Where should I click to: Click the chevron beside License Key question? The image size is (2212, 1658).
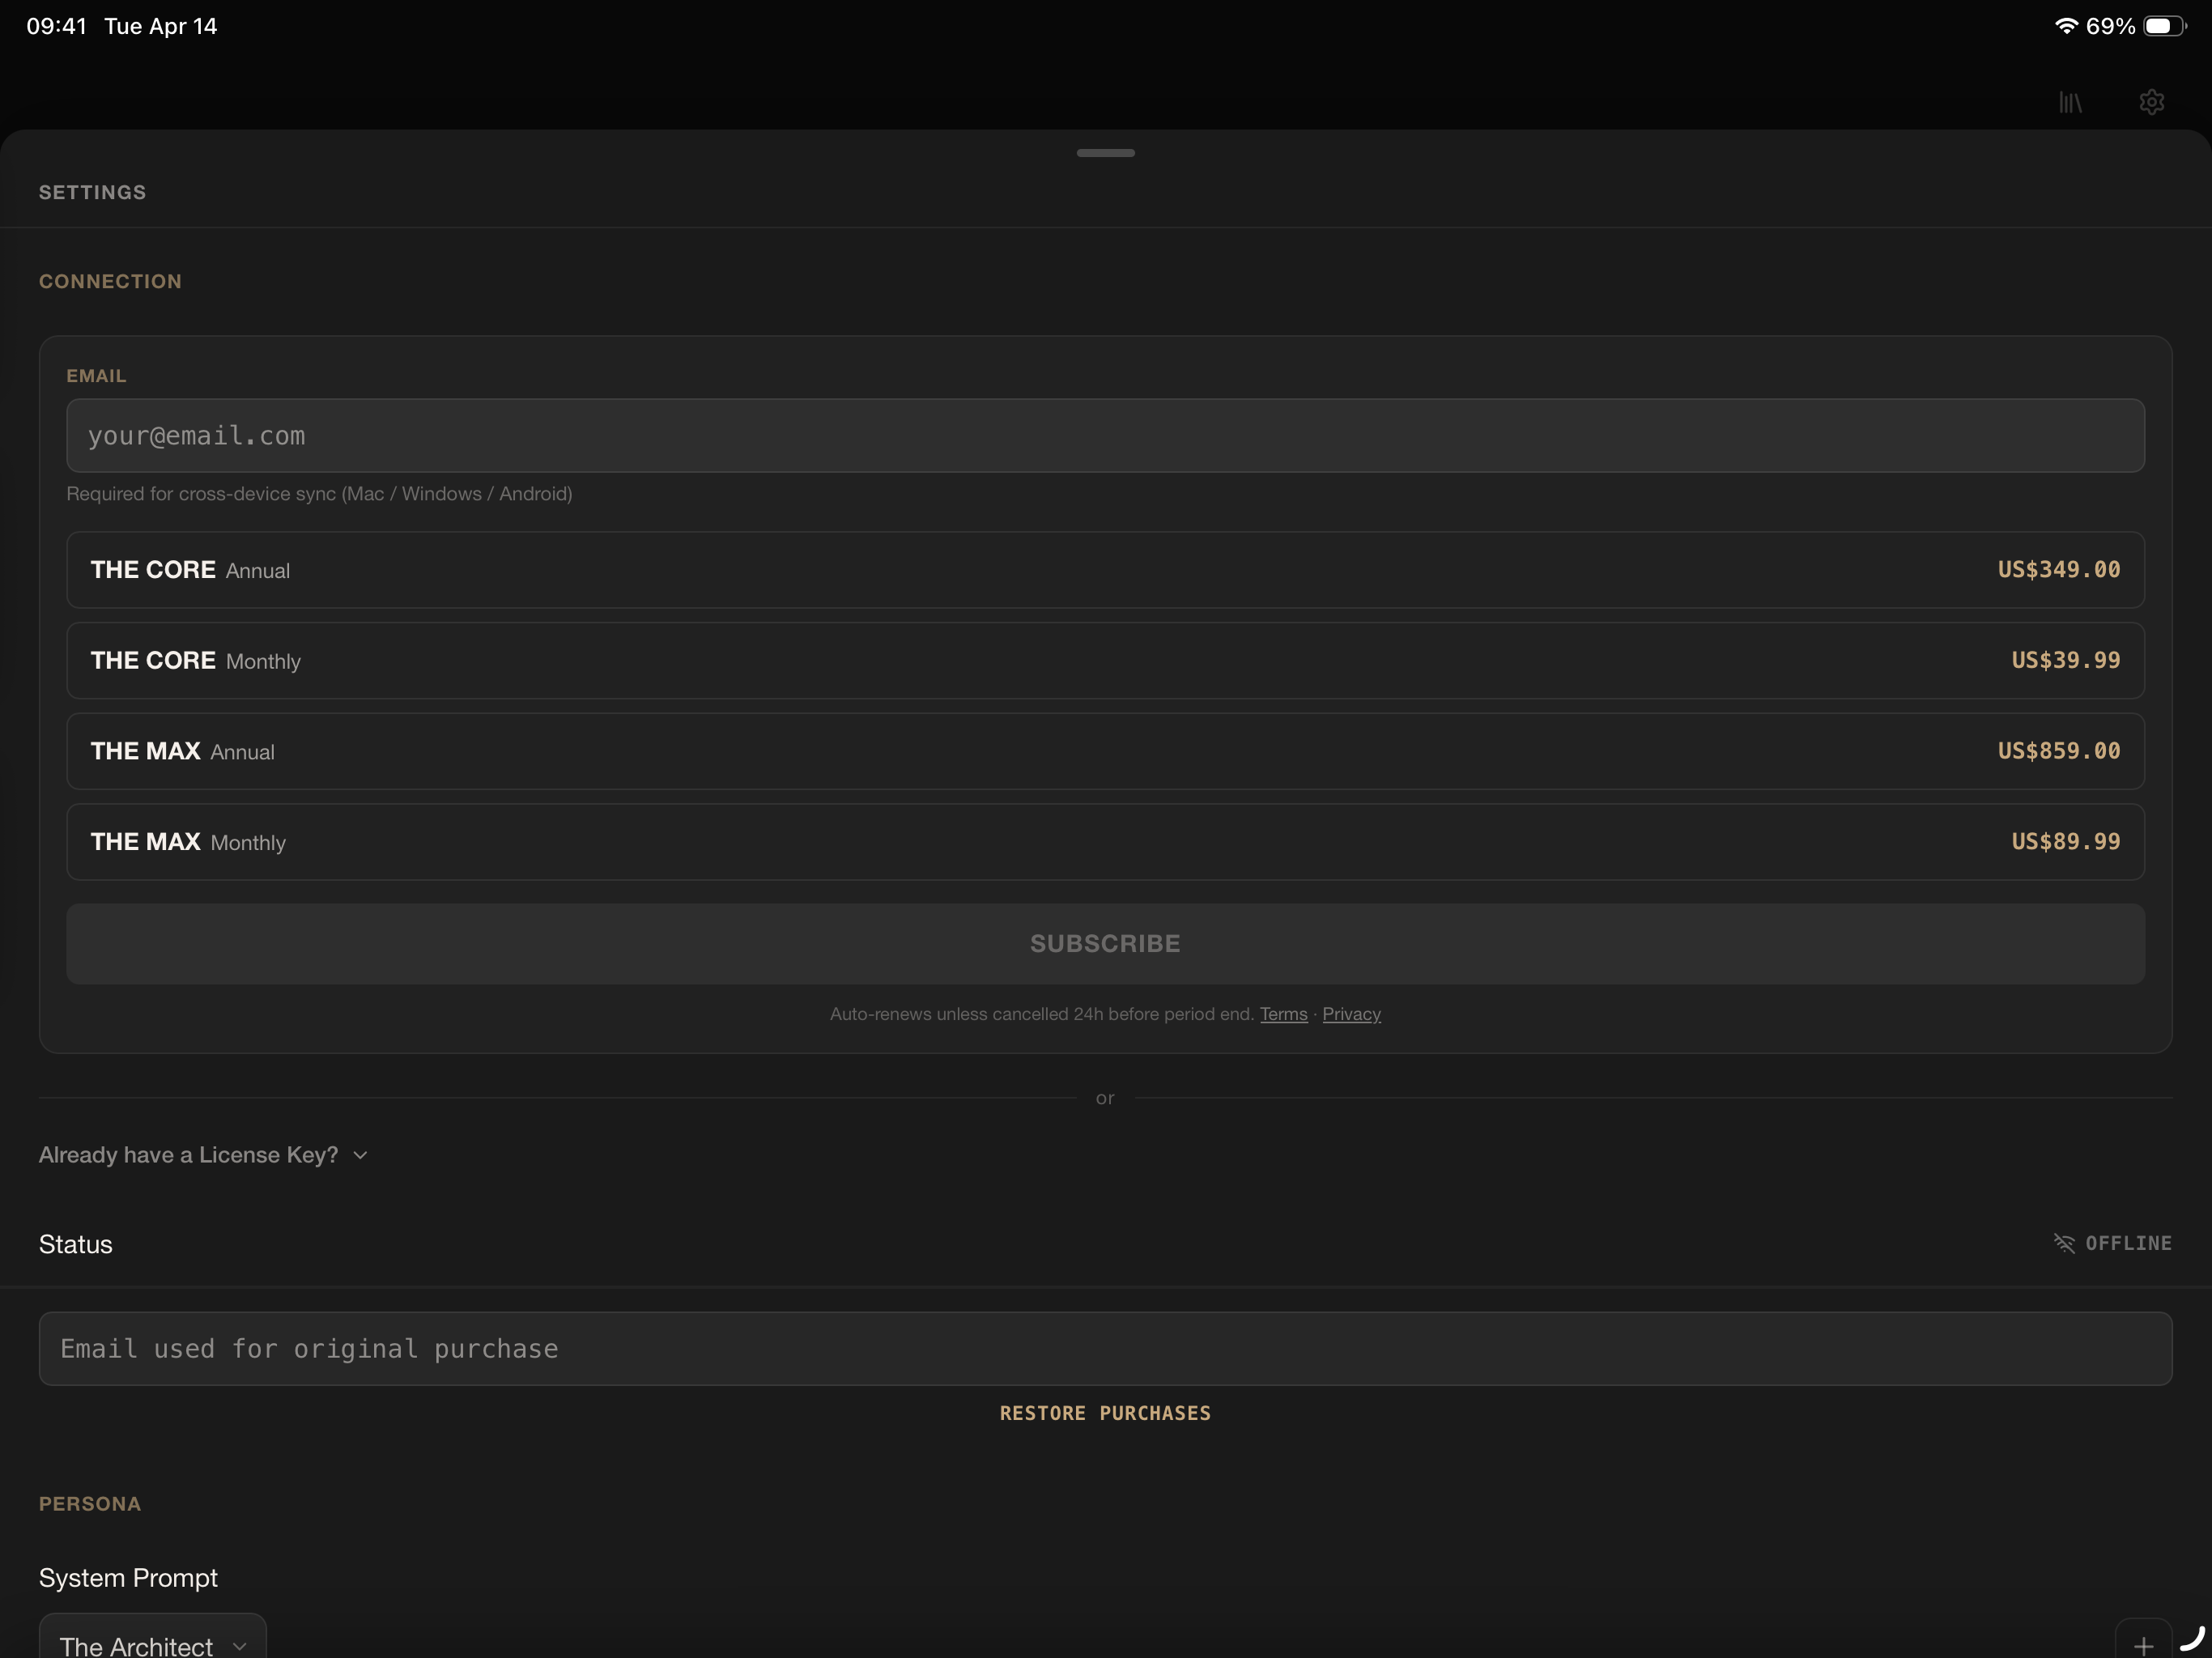pyautogui.click(x=361, y=1156)
